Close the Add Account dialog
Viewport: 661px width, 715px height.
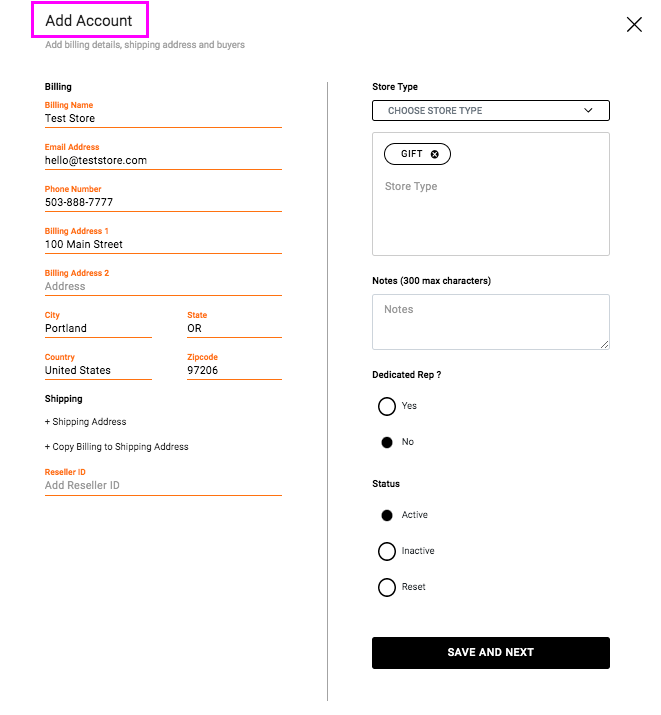(634, 25)
